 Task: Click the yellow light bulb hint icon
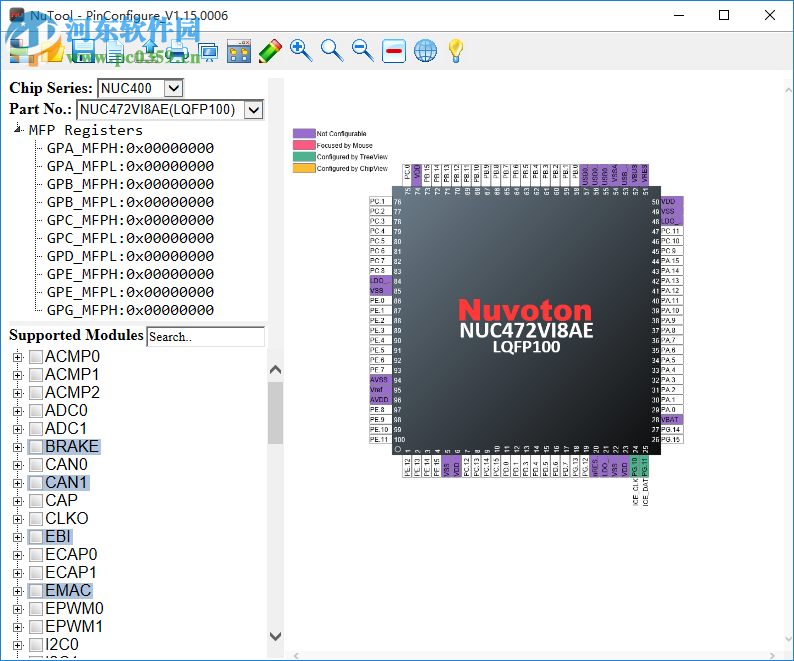tap(456, 51)
